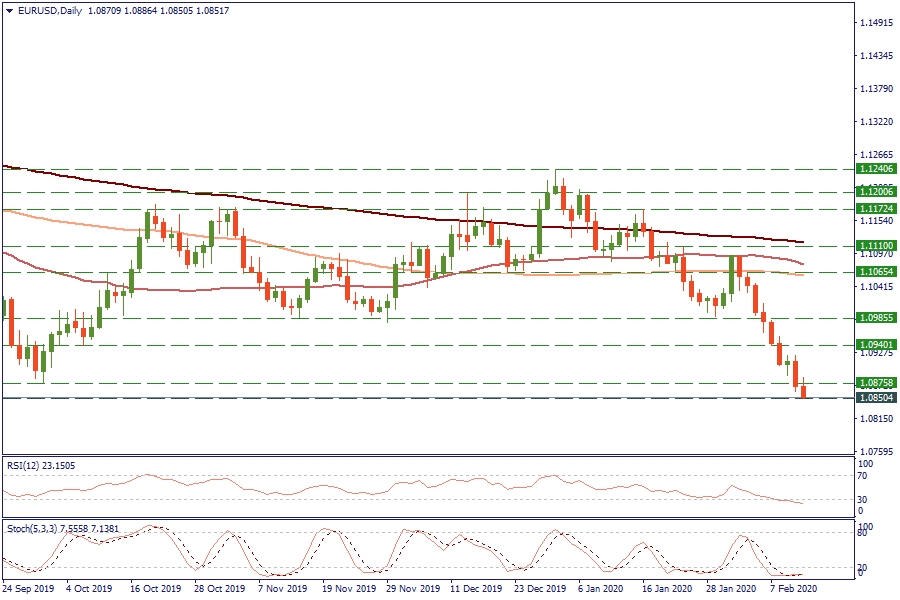900x600 pixels.
Task: Click the 7 Feb 2020 date marker
Action: tap(794, 590)
